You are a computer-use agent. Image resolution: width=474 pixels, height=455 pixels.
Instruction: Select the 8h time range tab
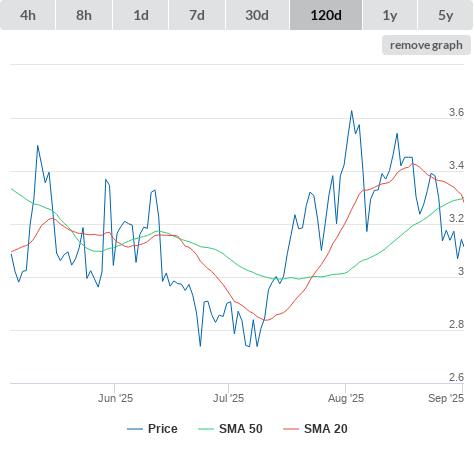[x=84, y=15]
